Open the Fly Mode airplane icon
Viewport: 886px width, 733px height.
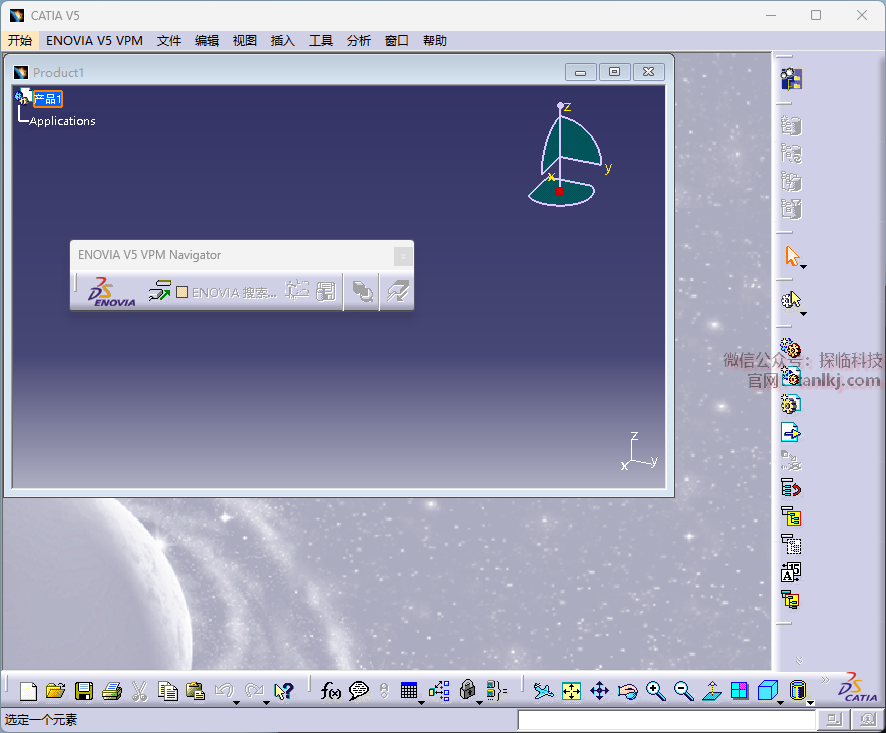[543, 691]
